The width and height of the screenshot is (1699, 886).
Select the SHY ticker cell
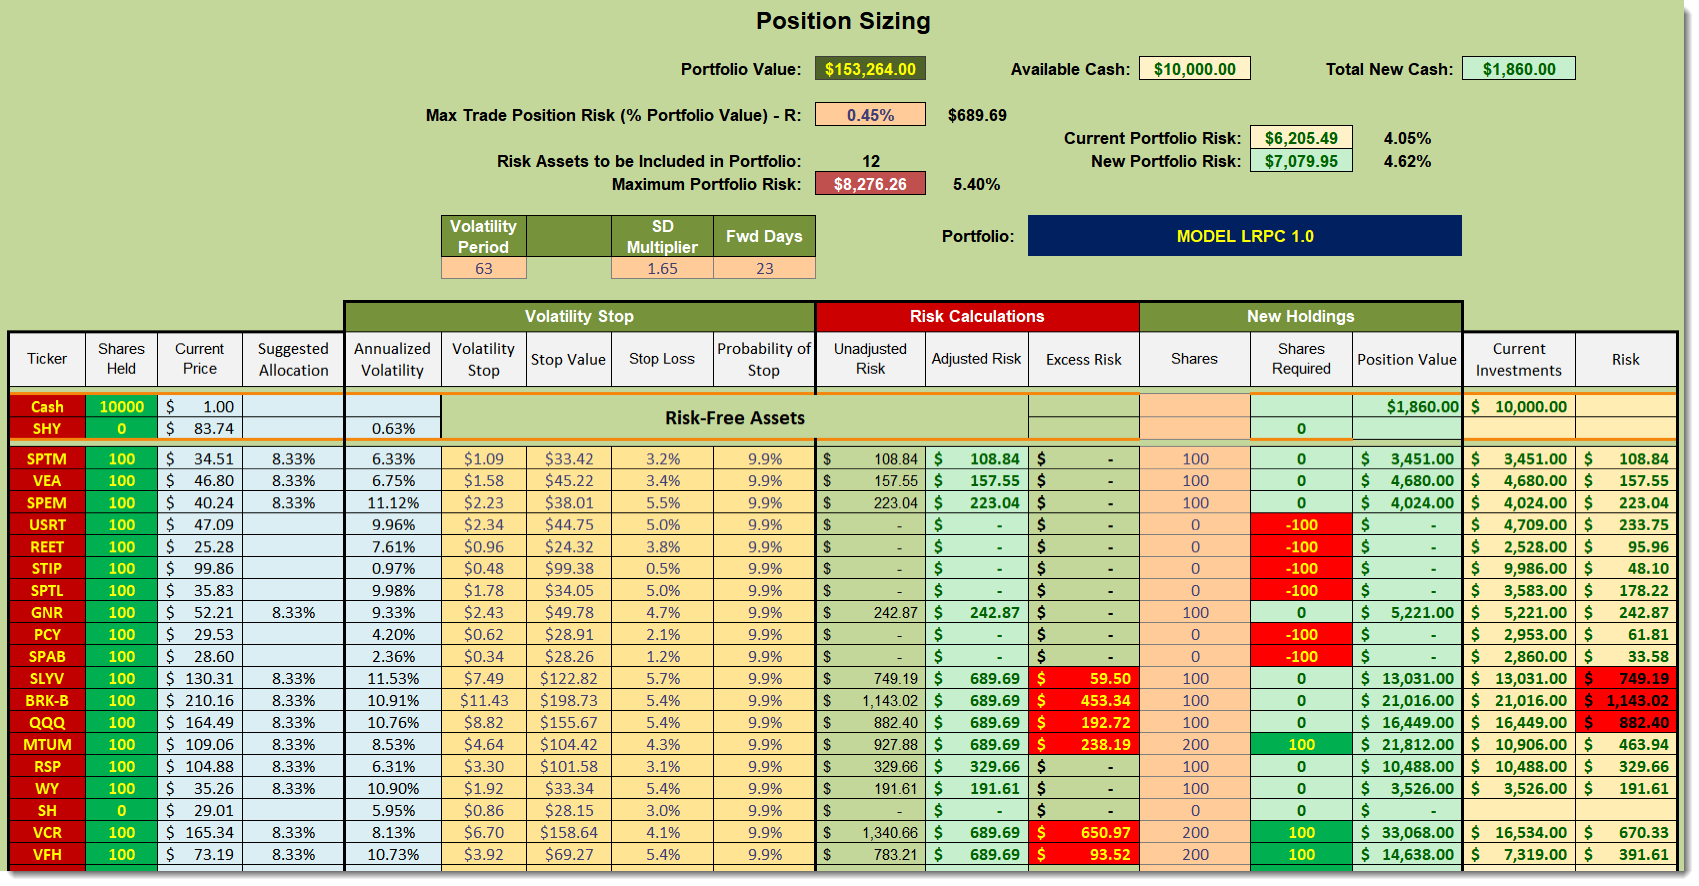point(47,429)
